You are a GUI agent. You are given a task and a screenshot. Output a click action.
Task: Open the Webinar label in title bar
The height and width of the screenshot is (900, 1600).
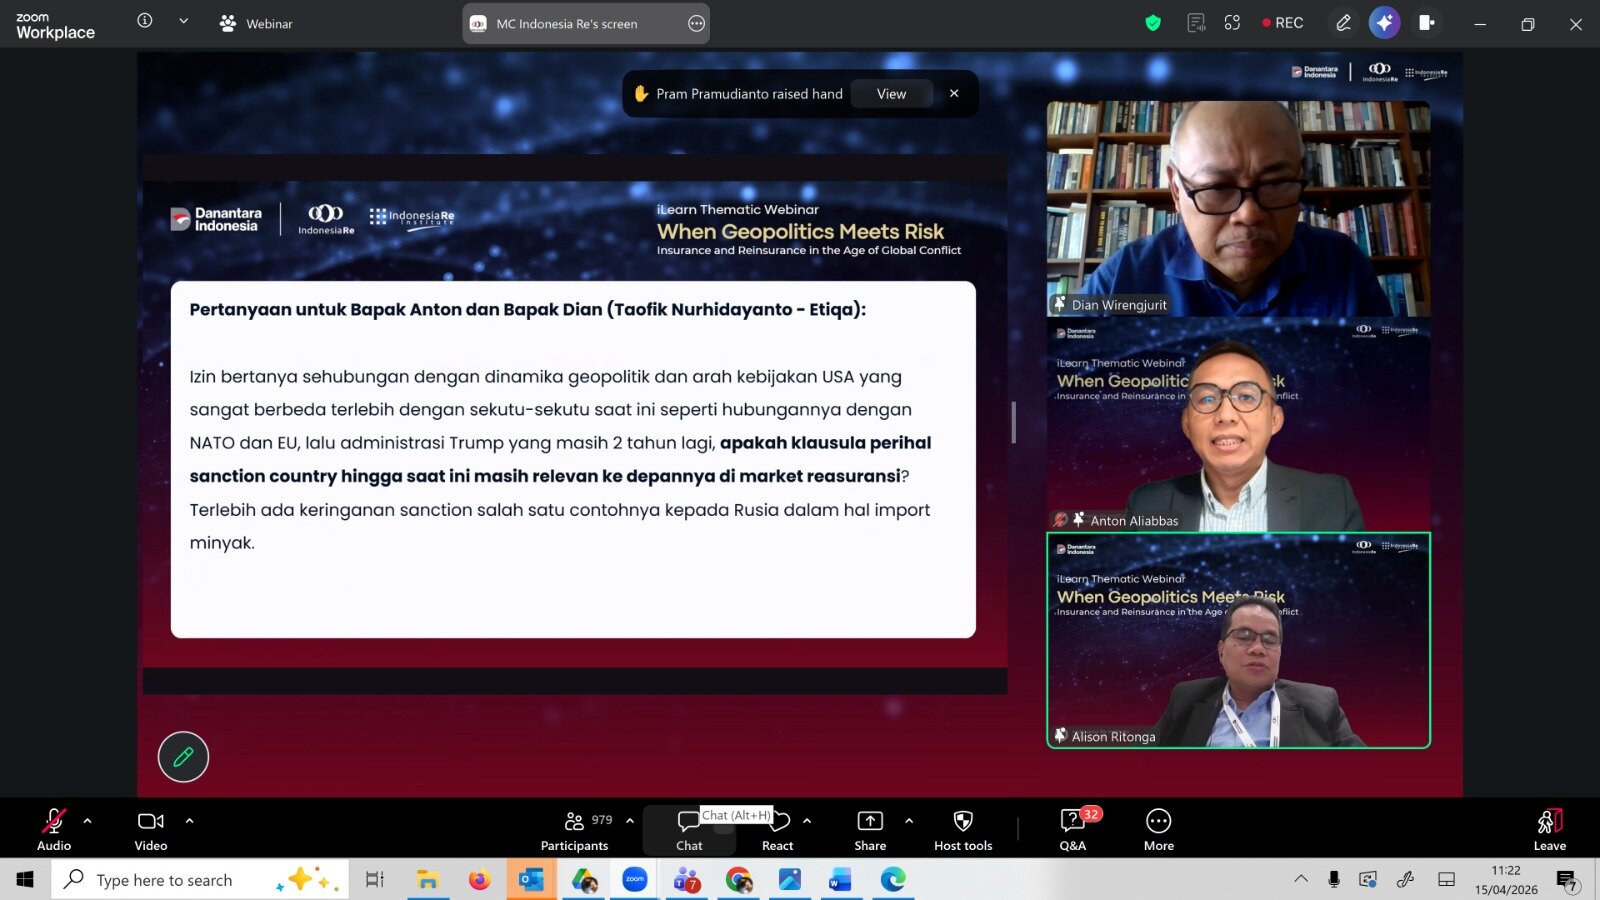click(256, 23)
